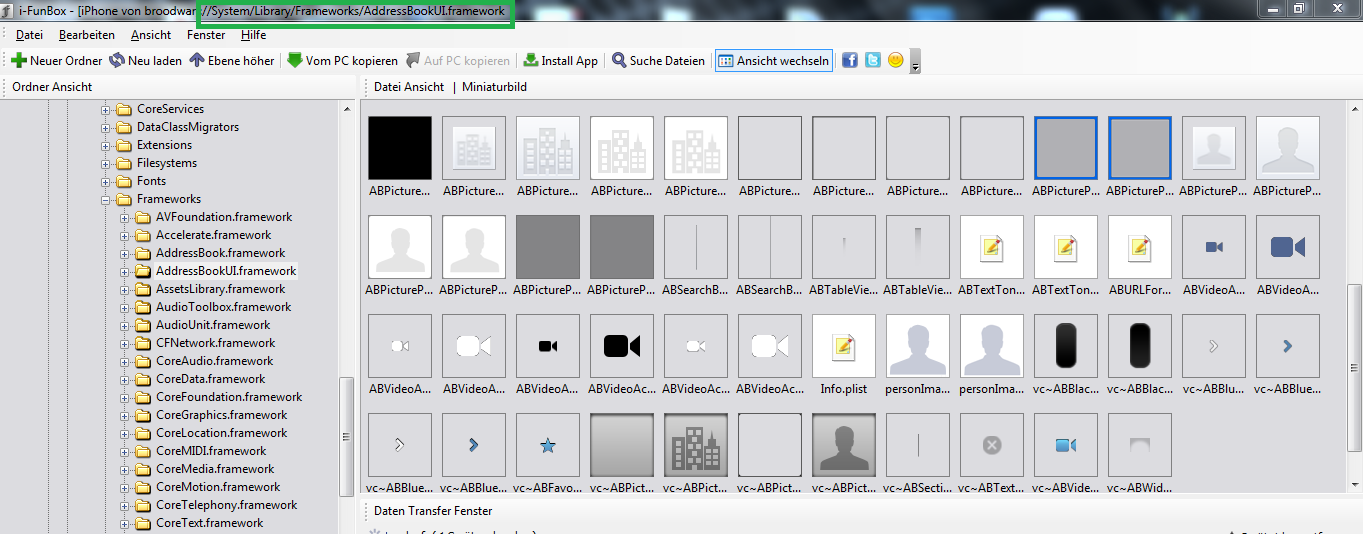Click the Neu laden reload button
Screen dimensions: 1363x534
tap(146, 60)
